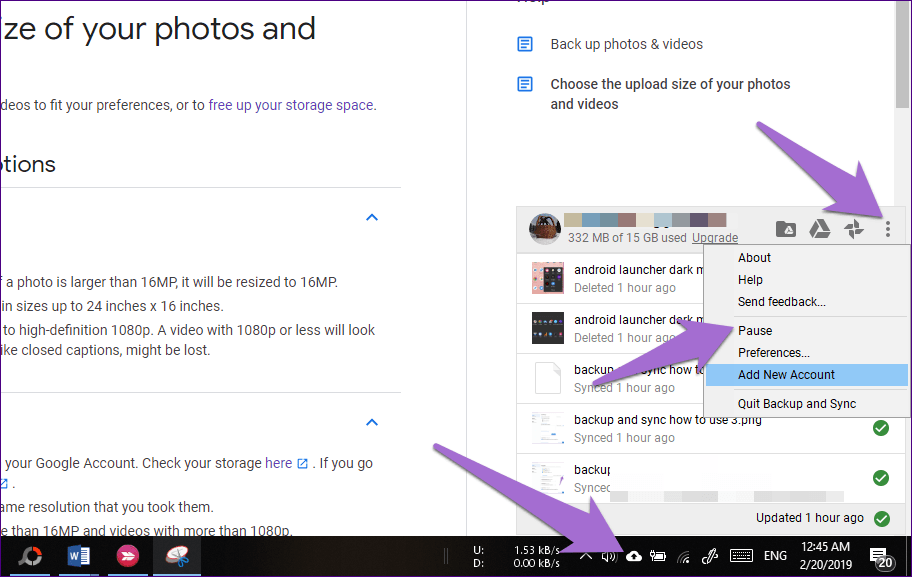Open the three-dot settings menu in Backup and Sync
Viewport: 912px width, 577px height.
[x=888, y=229]
